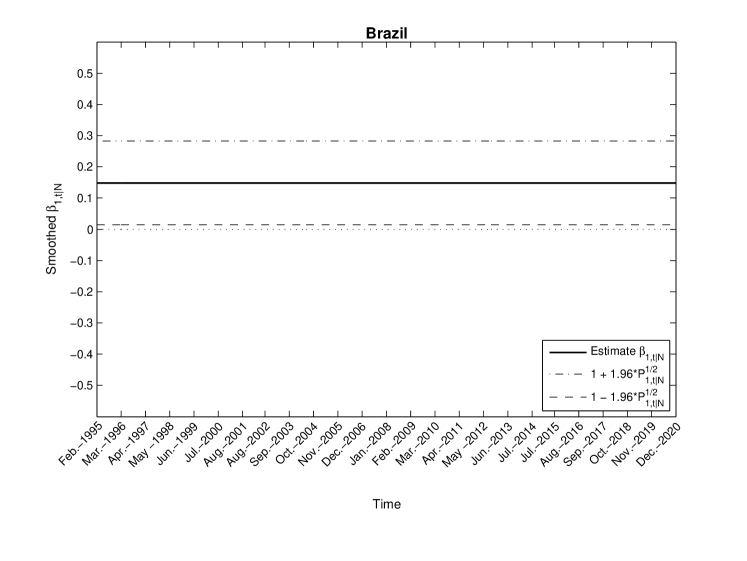This screenshot has height=561, width=747.
Task: Select the 'Estimate β' legend entry
Action: pos(607,352)
